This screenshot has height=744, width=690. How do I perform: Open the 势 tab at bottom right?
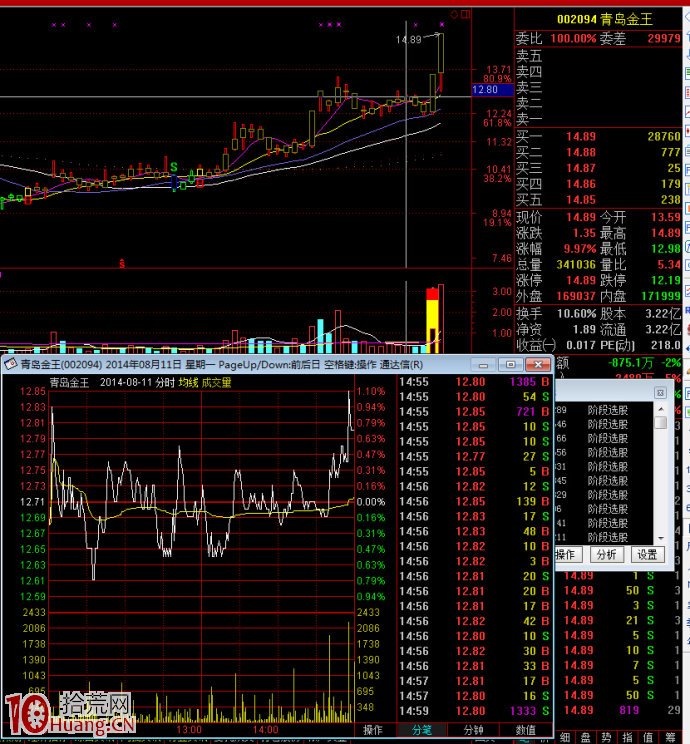tap(606, 737)
